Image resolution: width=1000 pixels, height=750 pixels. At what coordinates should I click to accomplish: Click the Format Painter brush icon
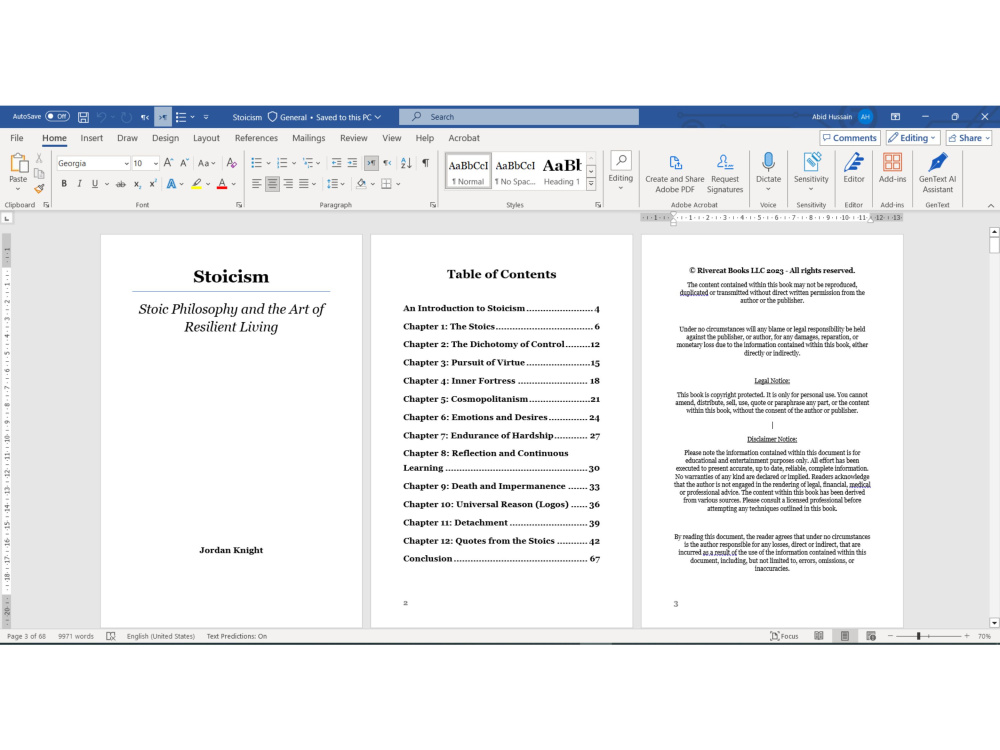[39, 189]
